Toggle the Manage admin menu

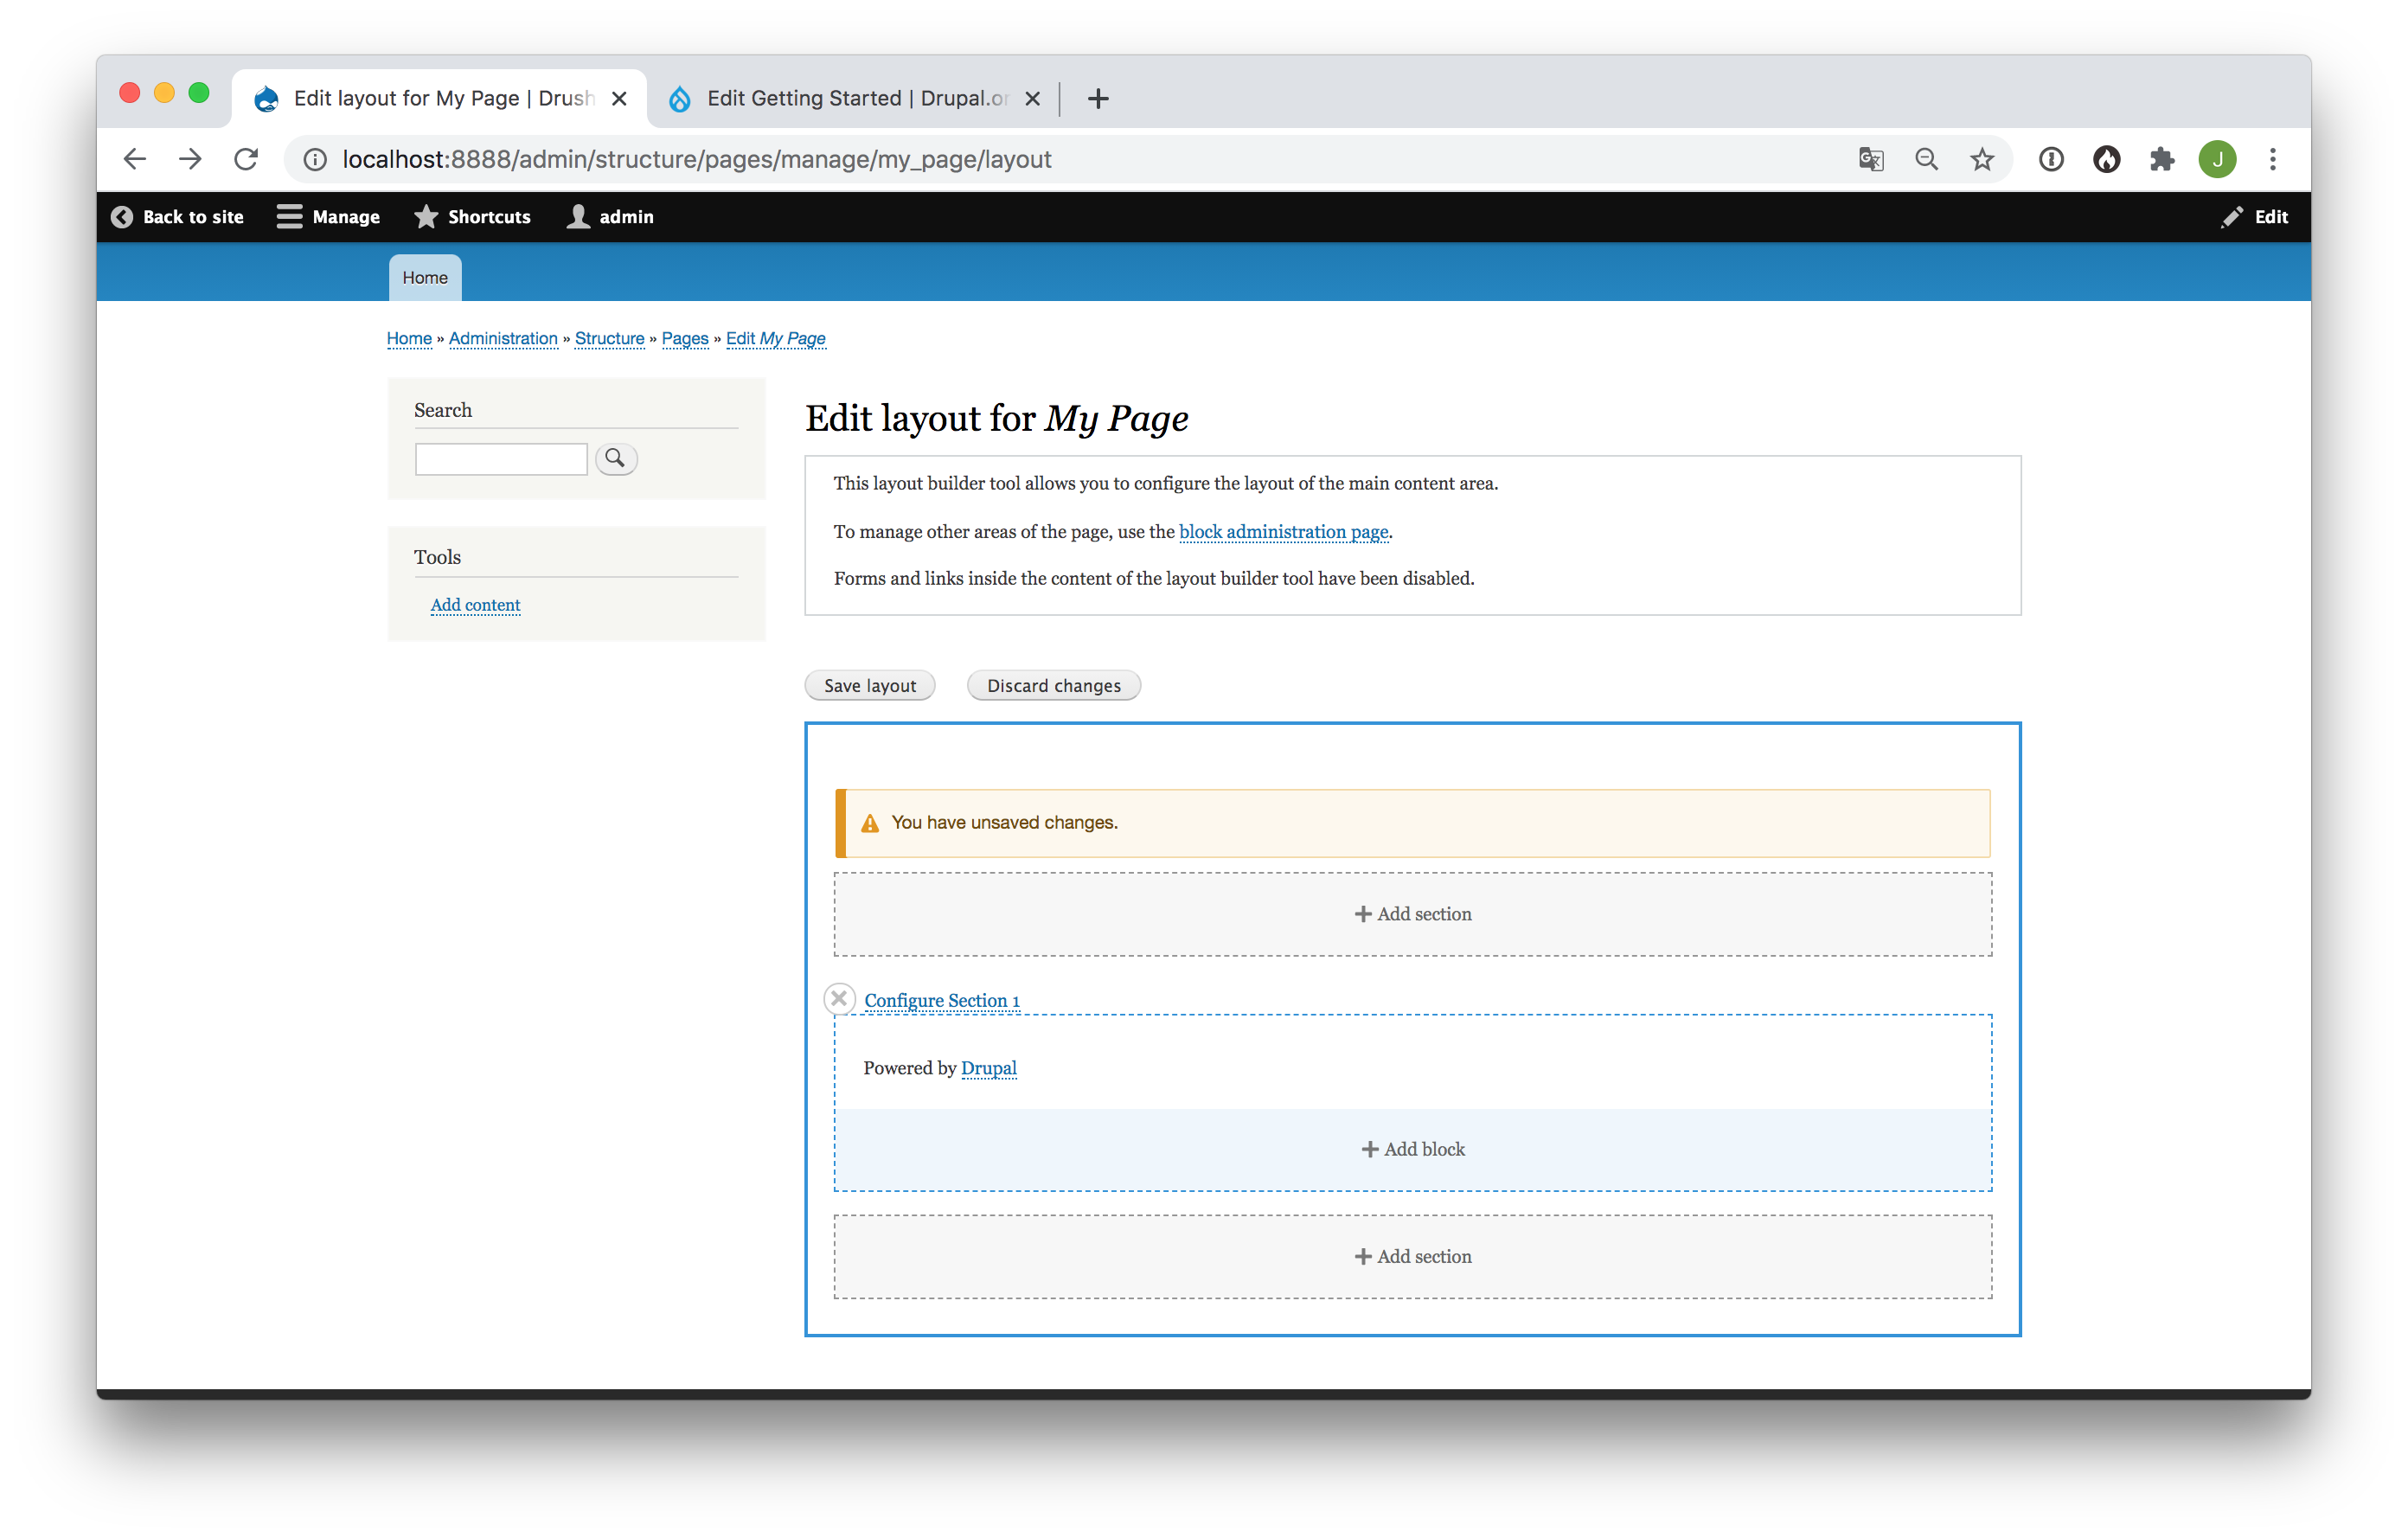point(329,217)
